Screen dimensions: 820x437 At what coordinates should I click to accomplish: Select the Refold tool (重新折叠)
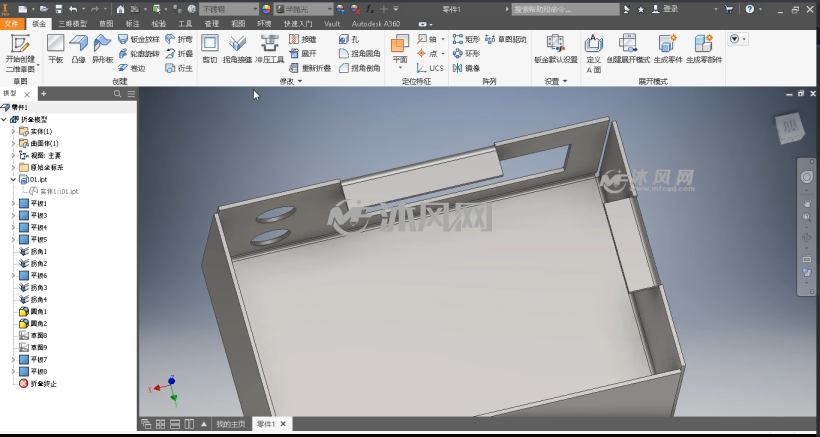click(x=310, y=68)
